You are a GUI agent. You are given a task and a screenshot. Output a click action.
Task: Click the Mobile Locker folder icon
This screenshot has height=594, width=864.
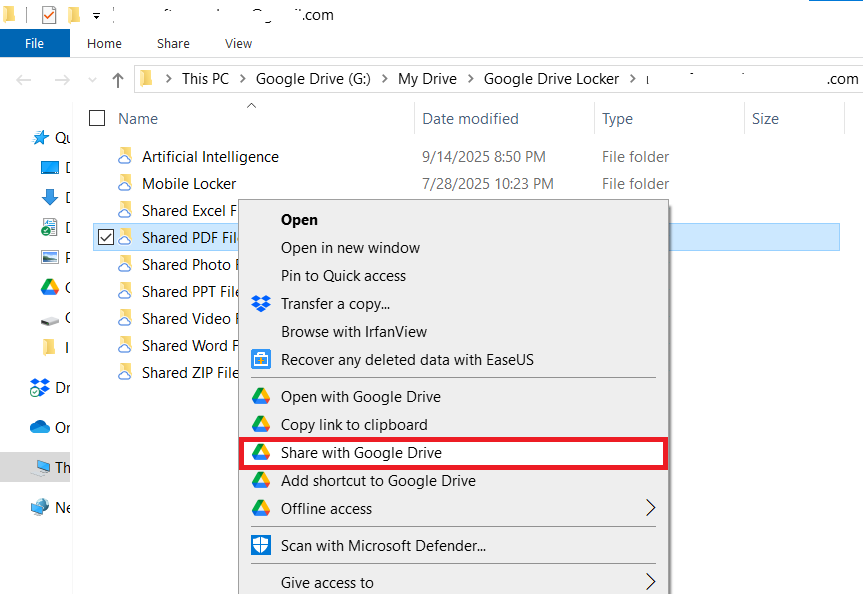point(125,184)
